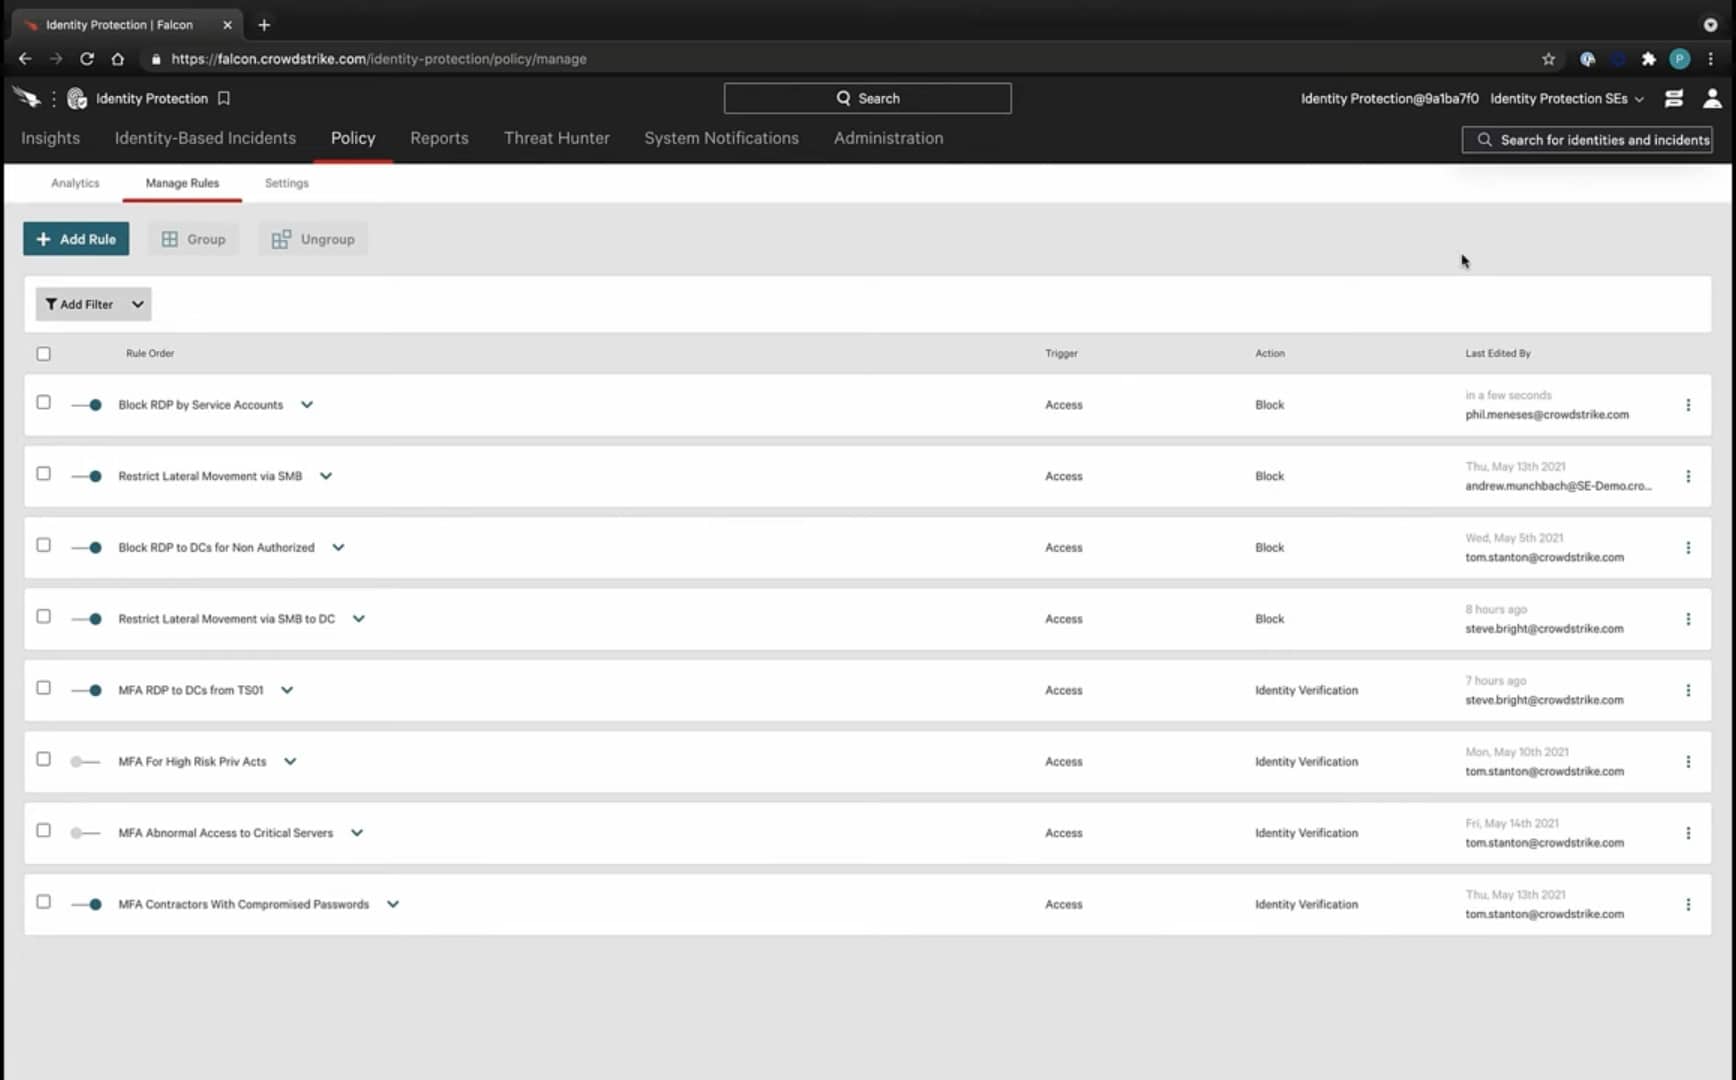Open Identity-Based Incidents
The width and height of the screenshot is (1736, 1080).
coord(205,138)
